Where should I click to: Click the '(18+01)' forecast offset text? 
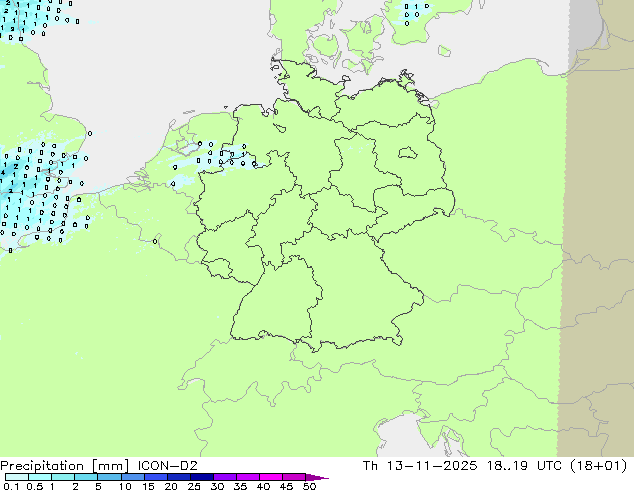[598, 466]
